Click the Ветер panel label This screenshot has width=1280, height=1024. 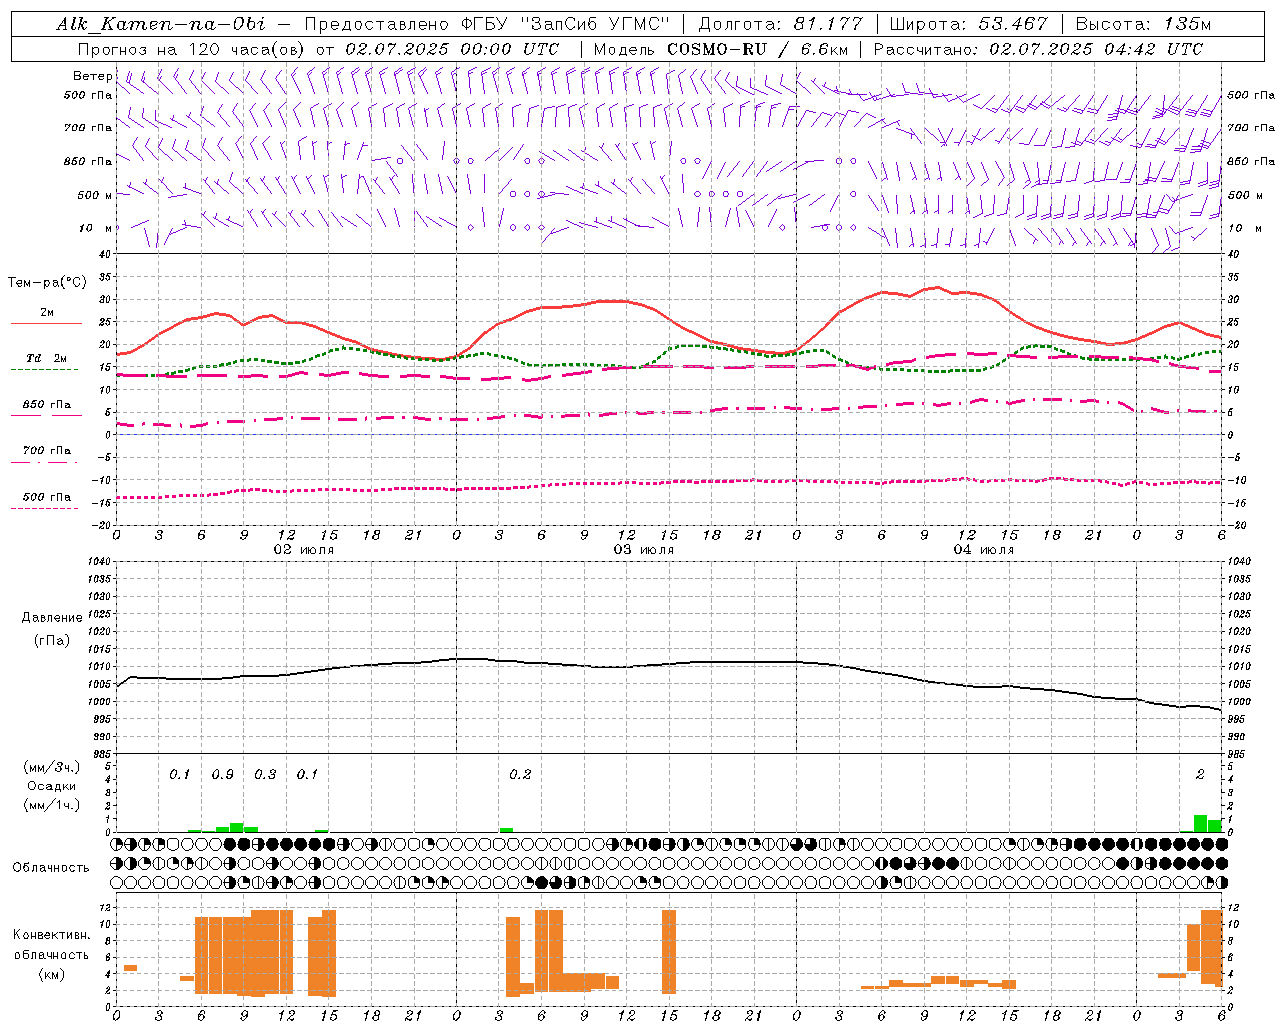(92, 76)
